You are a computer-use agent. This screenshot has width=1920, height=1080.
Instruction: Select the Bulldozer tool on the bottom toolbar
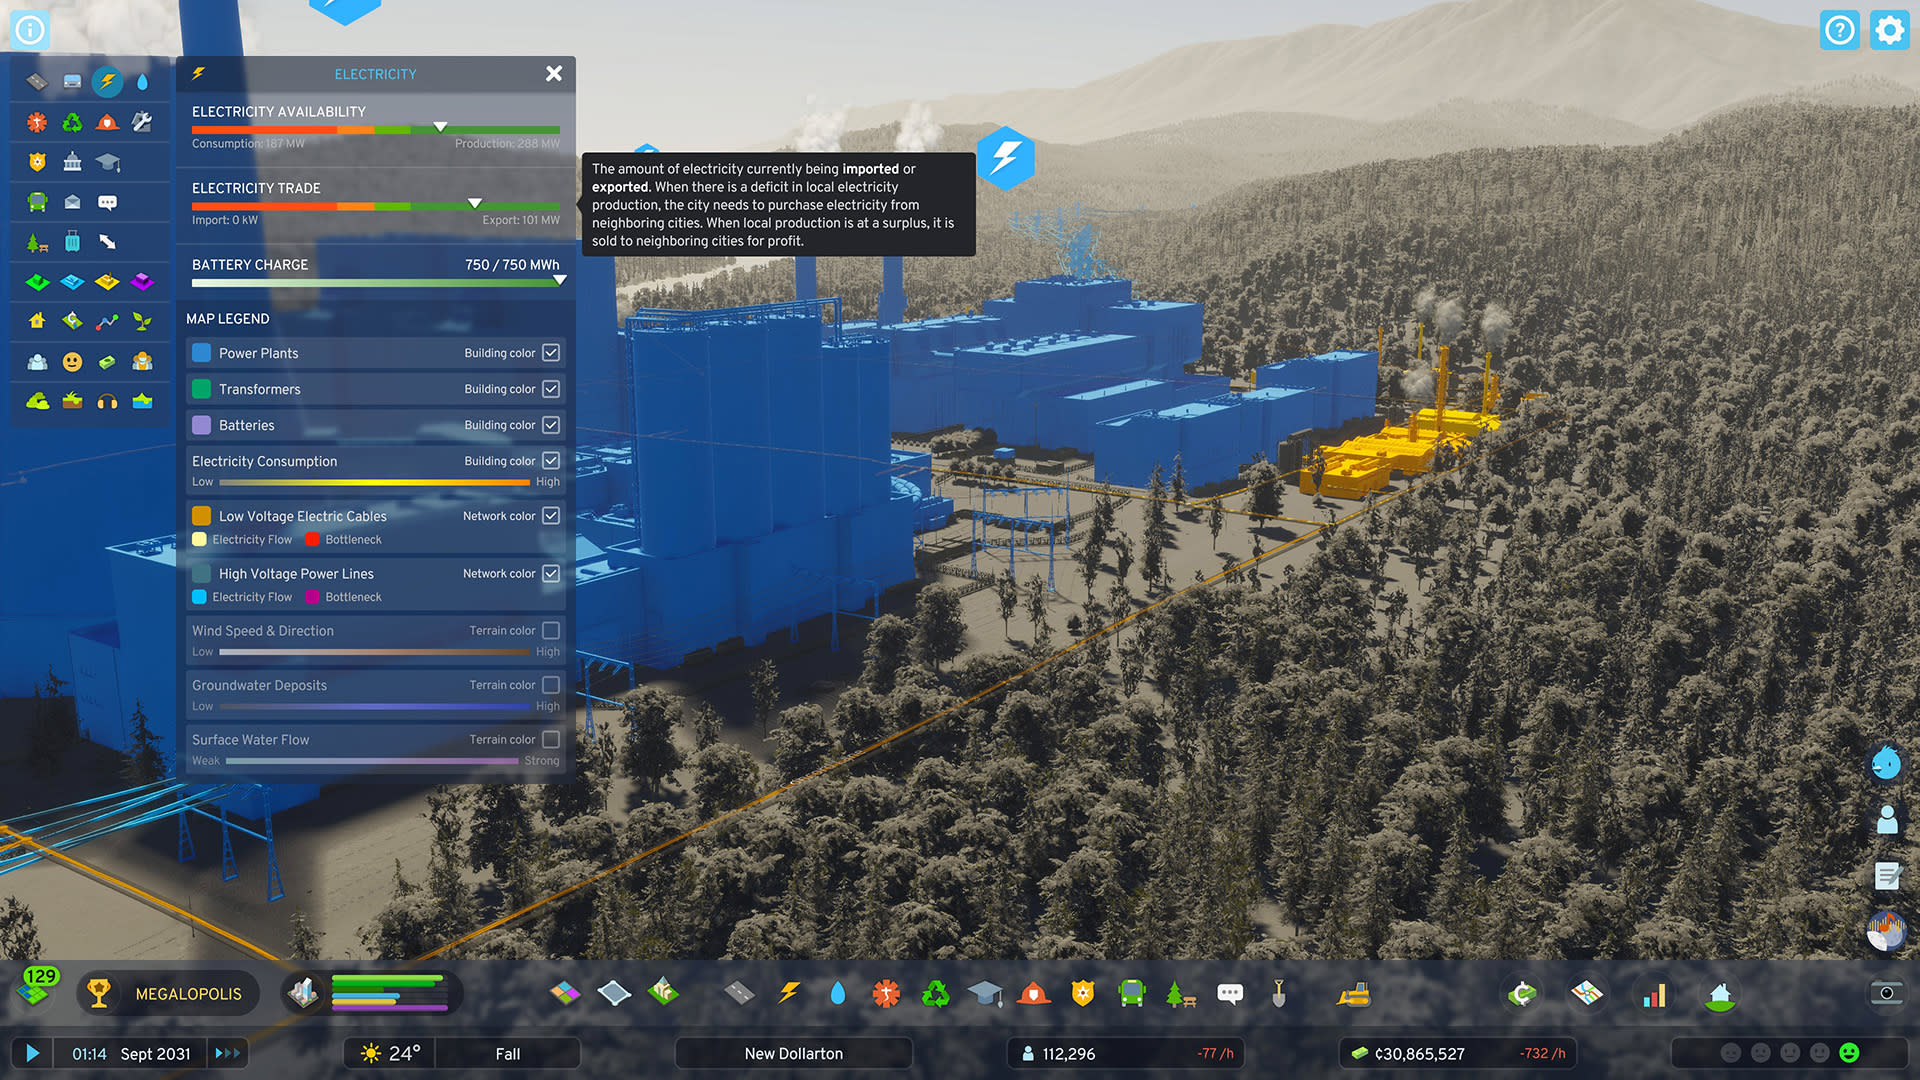coord(1355,993)
